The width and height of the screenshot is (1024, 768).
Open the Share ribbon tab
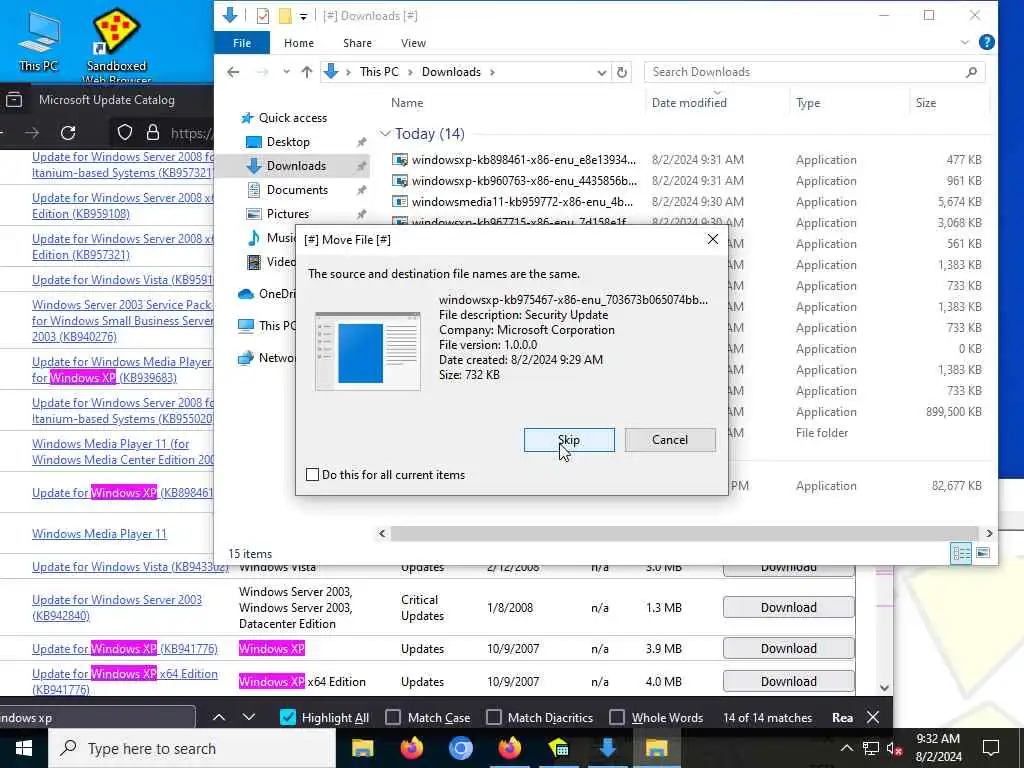point(357,42)
